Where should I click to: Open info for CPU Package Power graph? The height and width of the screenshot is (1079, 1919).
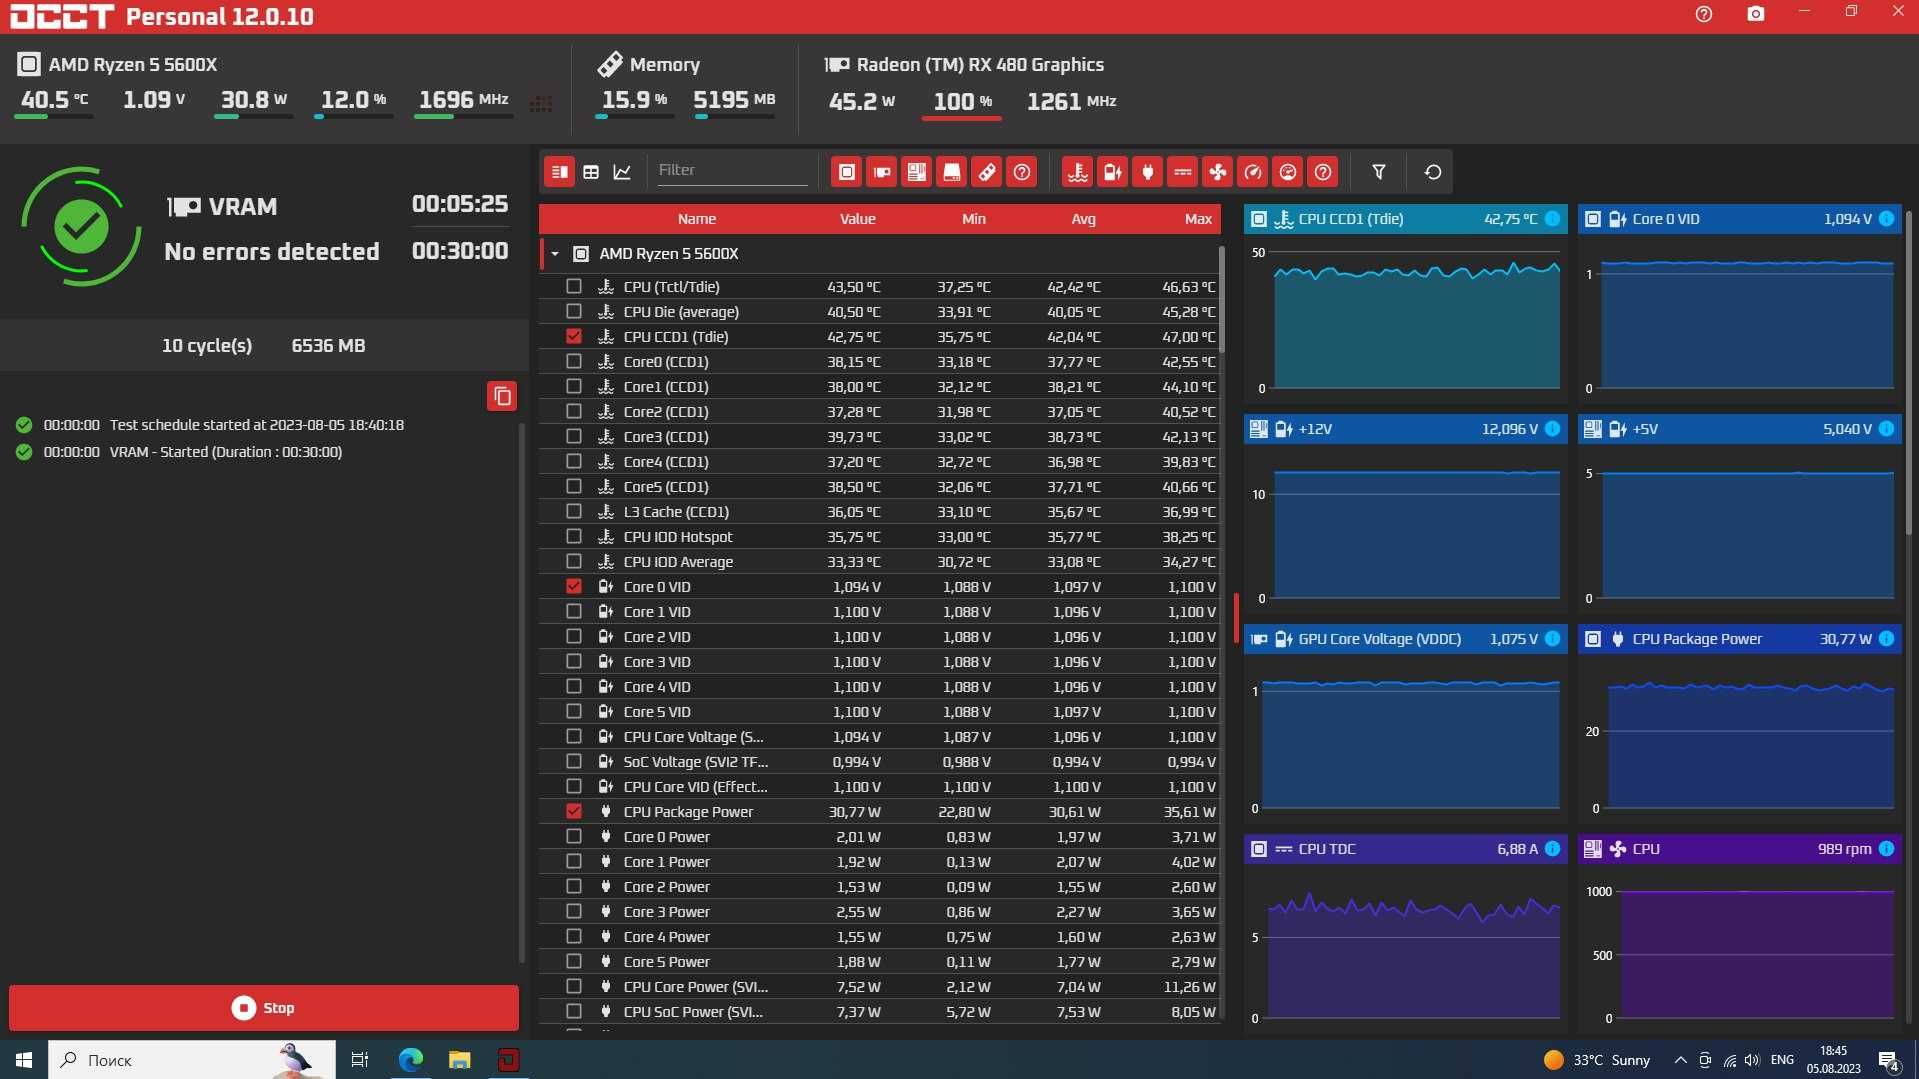(x=1886, y=639)
